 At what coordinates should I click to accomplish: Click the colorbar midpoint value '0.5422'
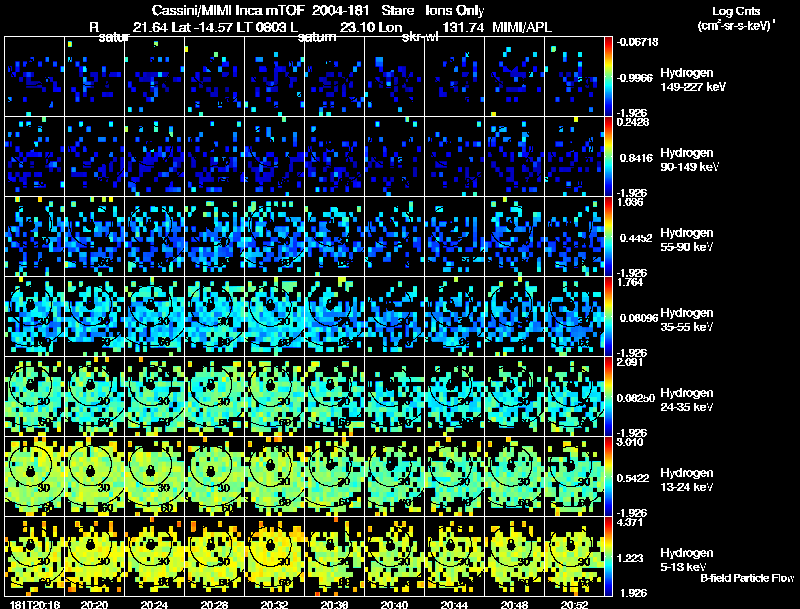pos(633,478)
